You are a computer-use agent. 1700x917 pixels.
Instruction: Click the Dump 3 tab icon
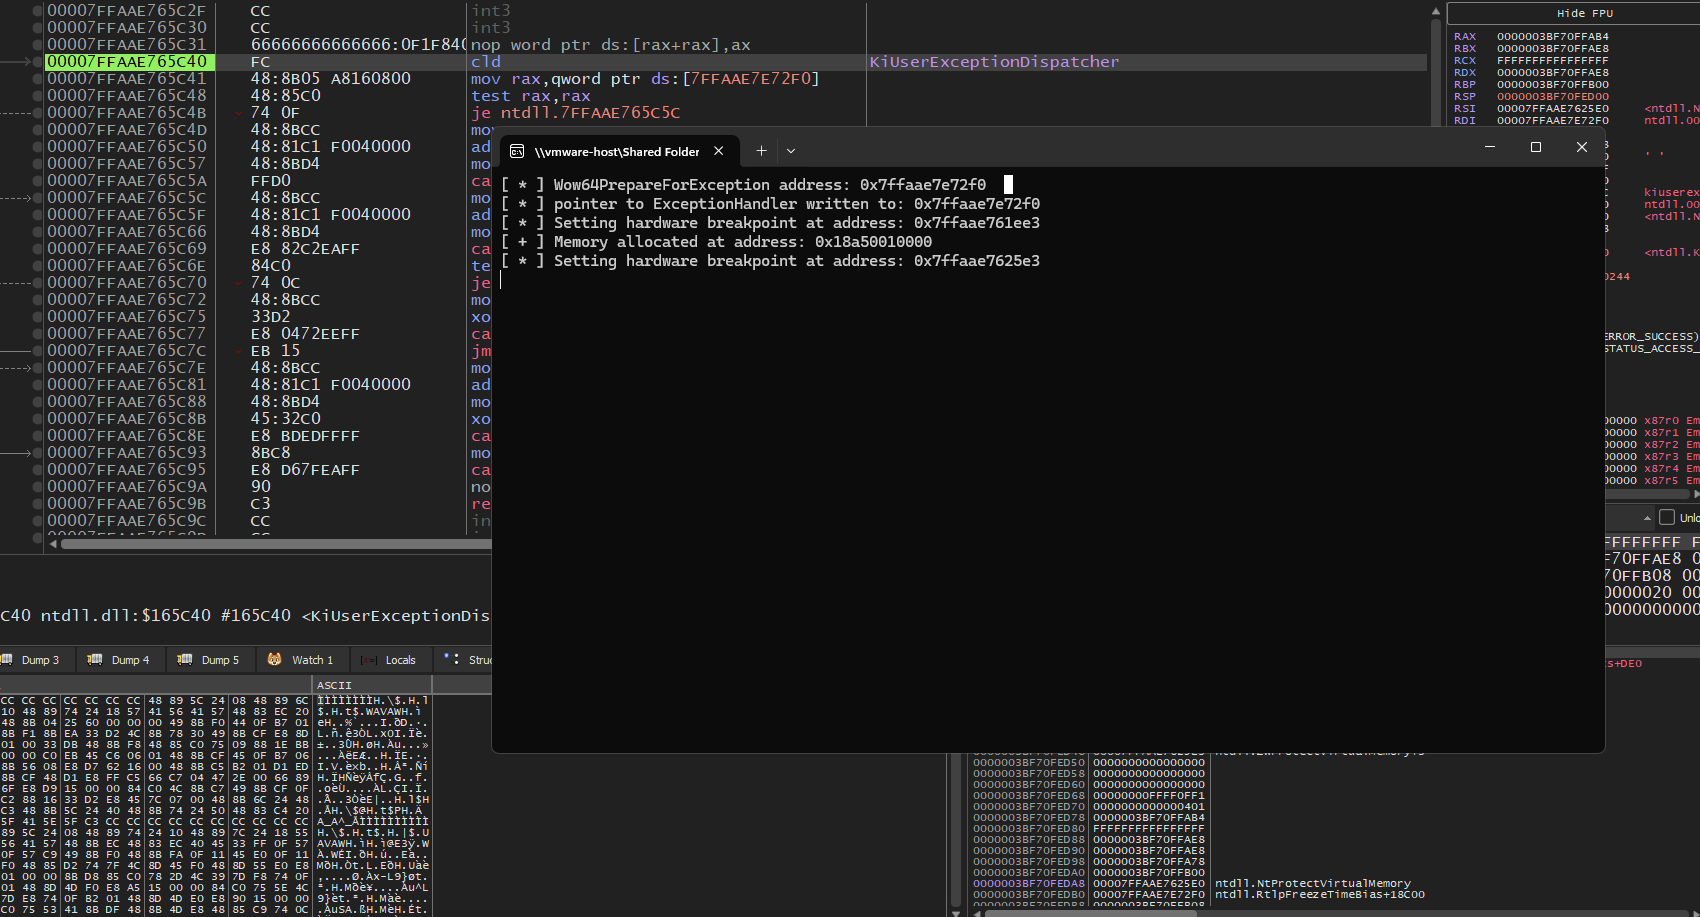coord(7,660)
